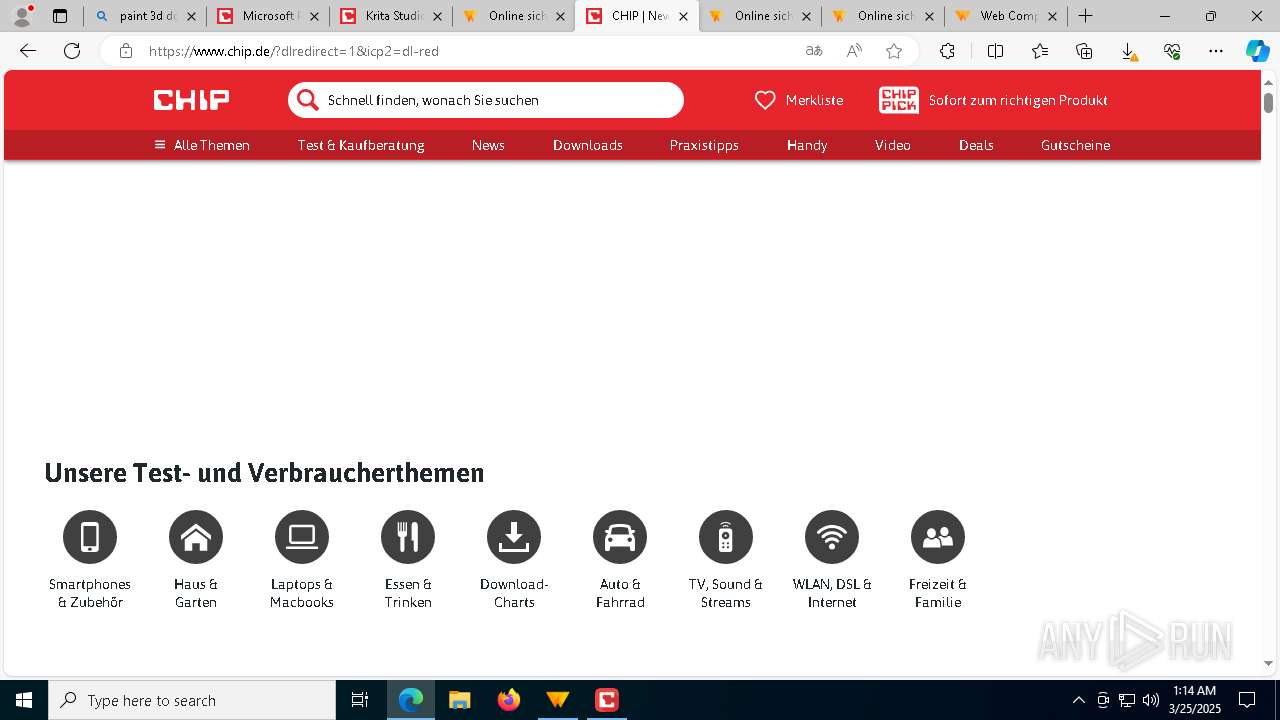
Task: Click the magnifier icon in search box
Action: [308, 100]
